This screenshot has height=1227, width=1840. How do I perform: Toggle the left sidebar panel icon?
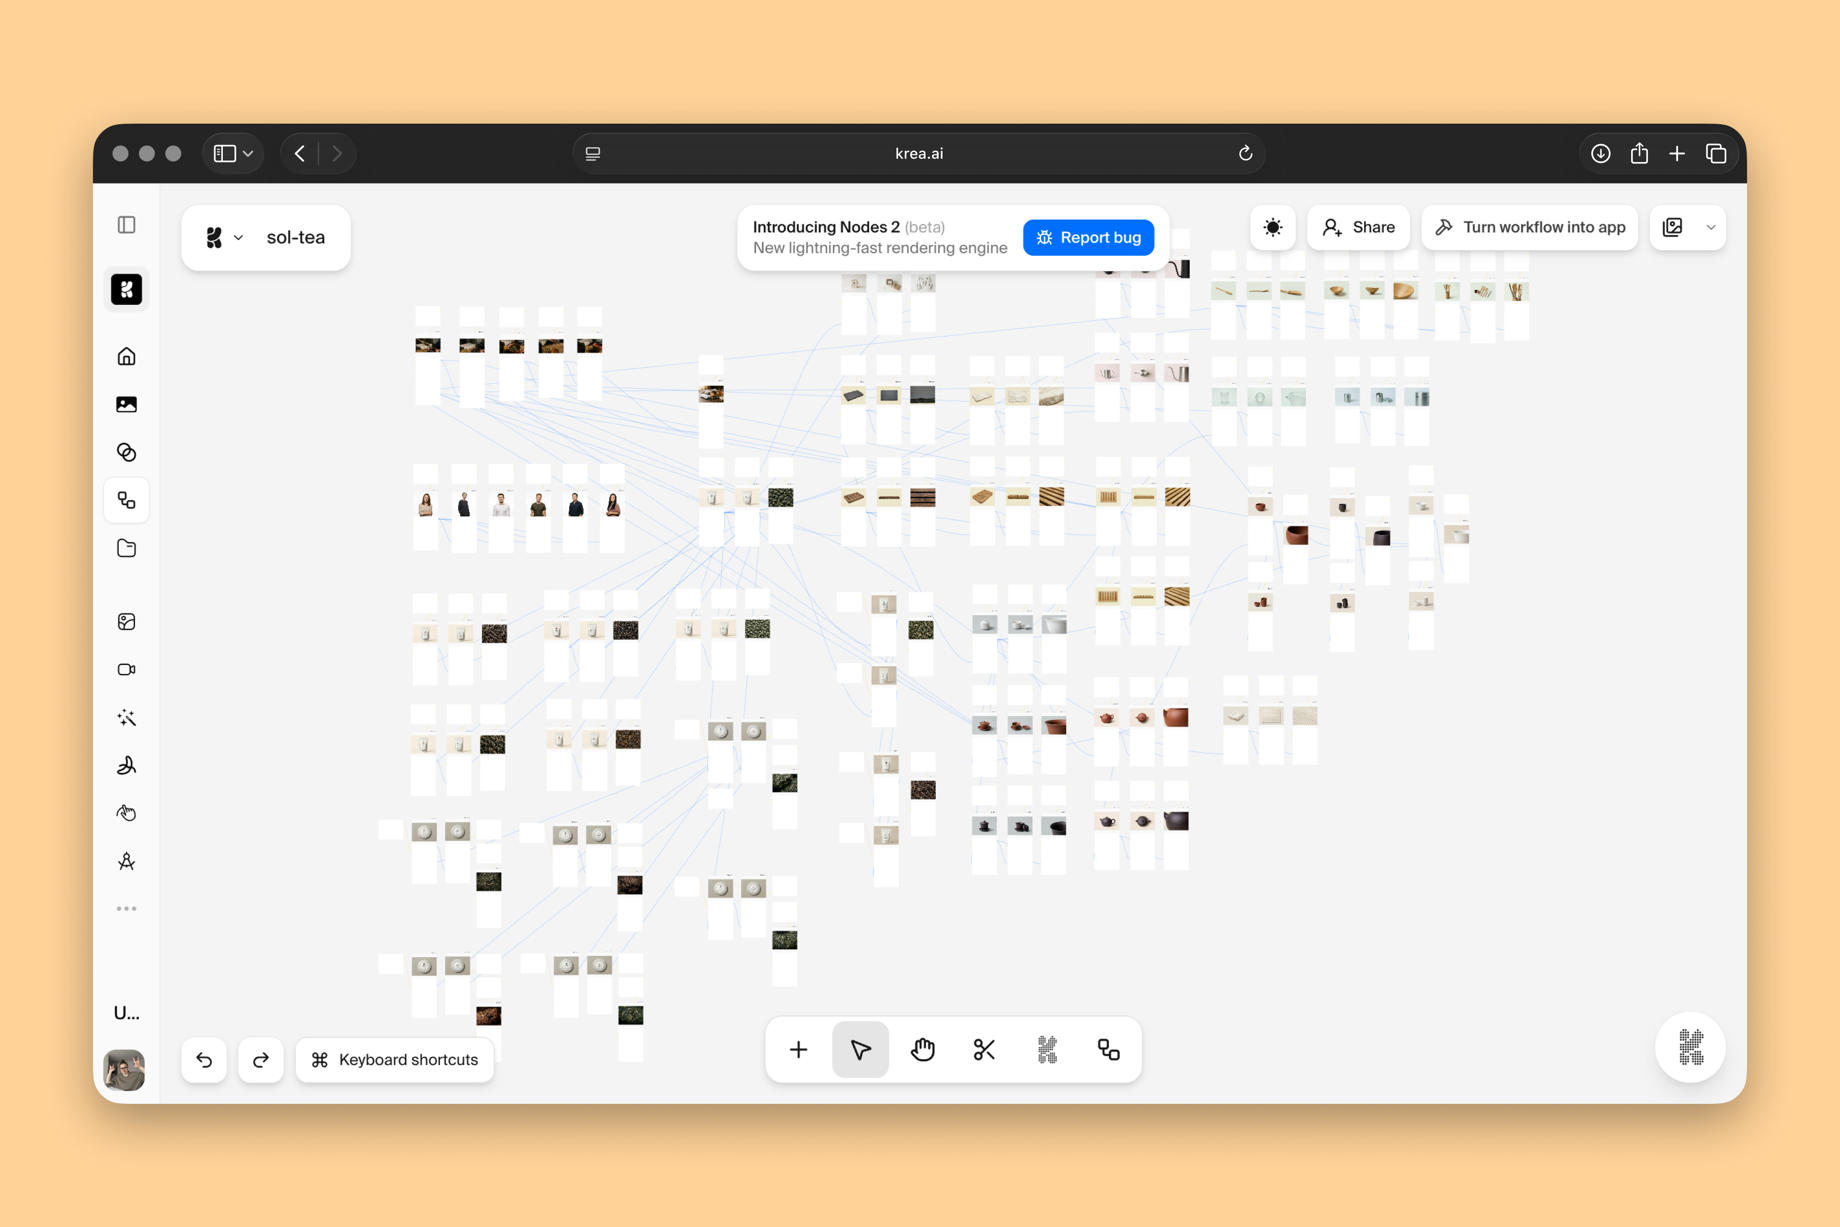[126, 224]
